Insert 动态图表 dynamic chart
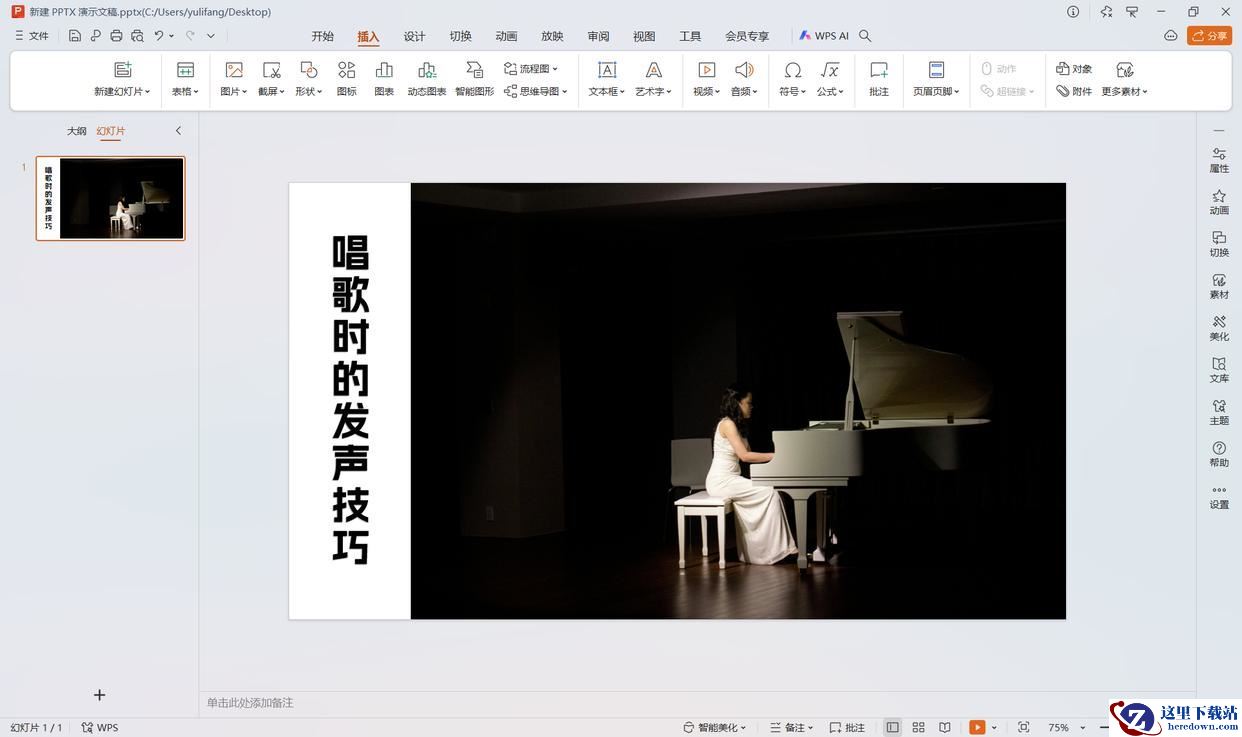The height and width of the screenshot is (737, 1242). (x=427, y=79)
